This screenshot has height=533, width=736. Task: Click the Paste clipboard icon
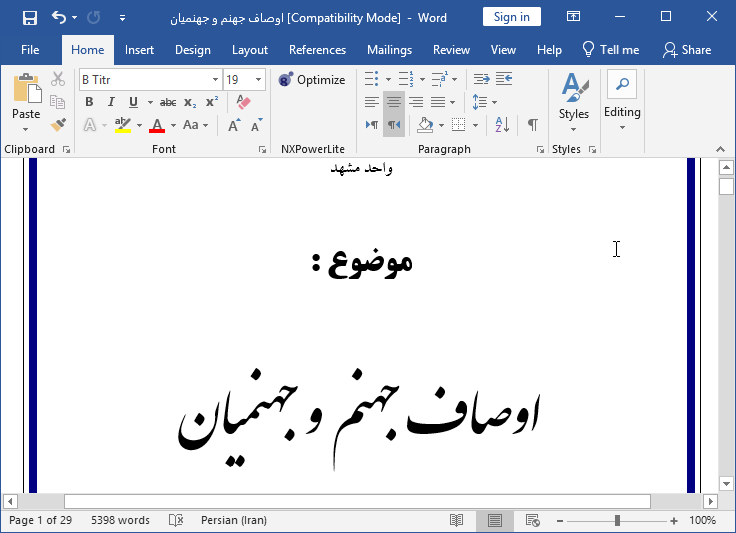27,88
